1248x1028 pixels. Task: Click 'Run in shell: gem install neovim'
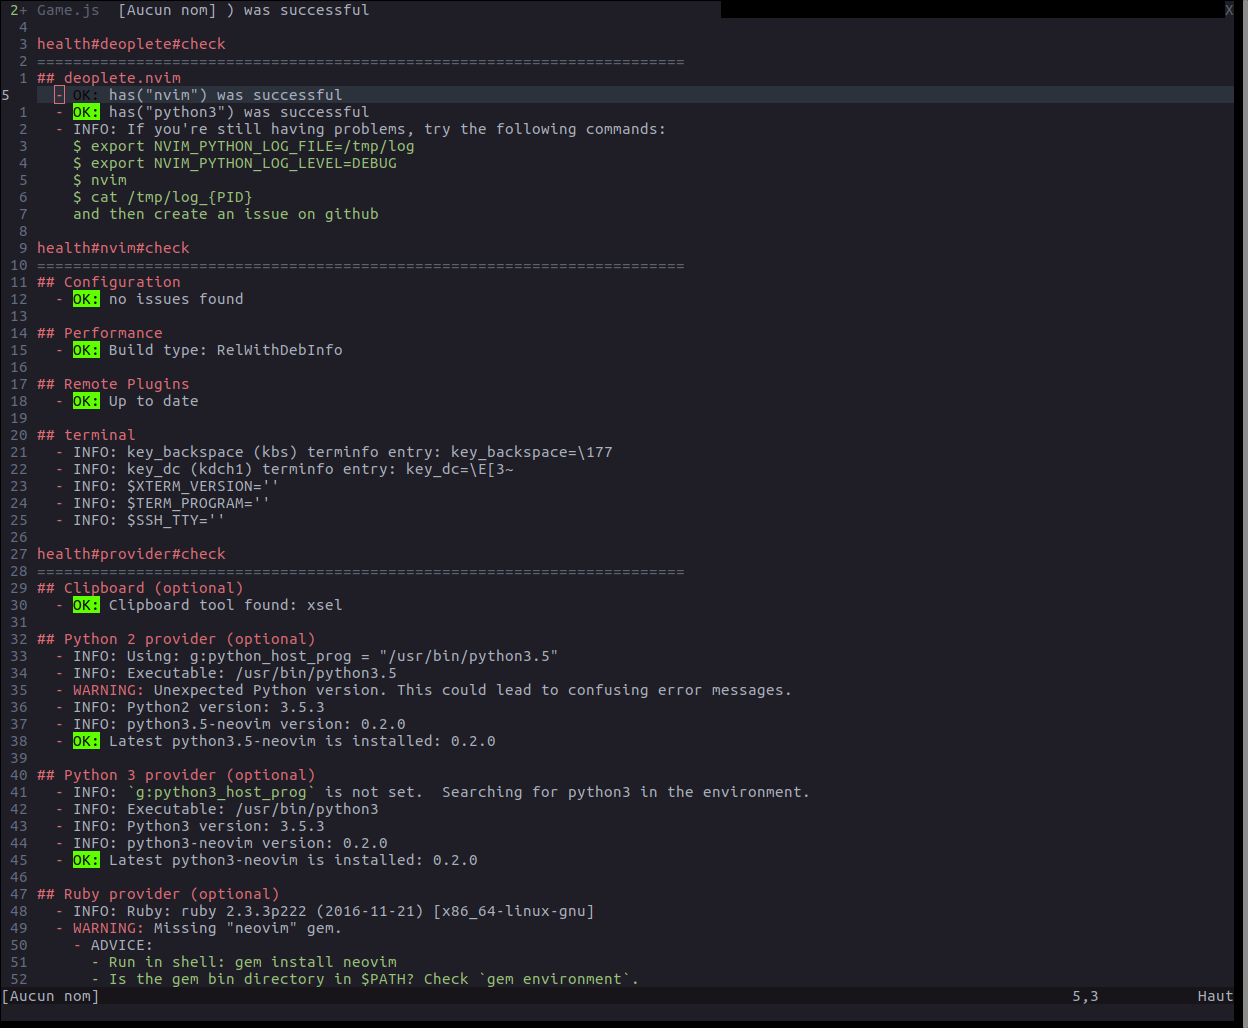point(244,962)
